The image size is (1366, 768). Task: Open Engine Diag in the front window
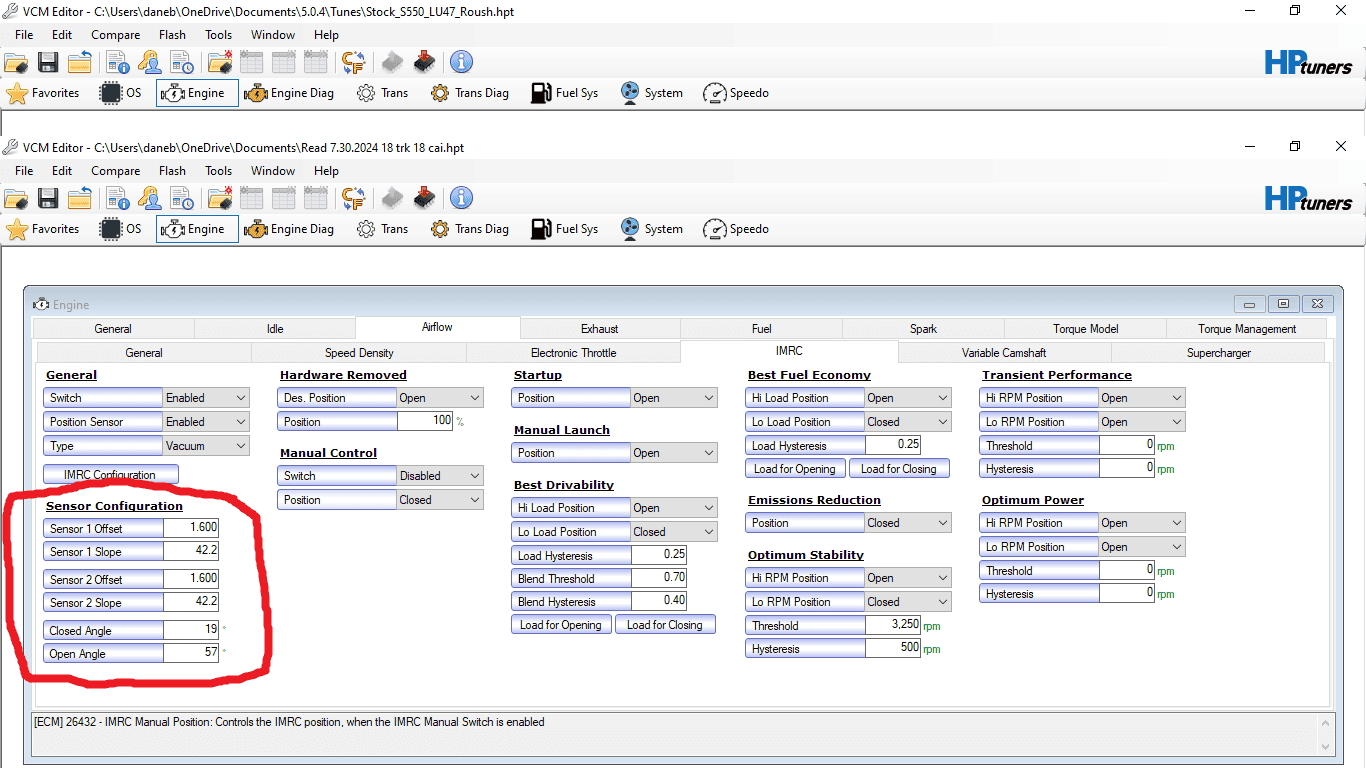pos(290,229)
